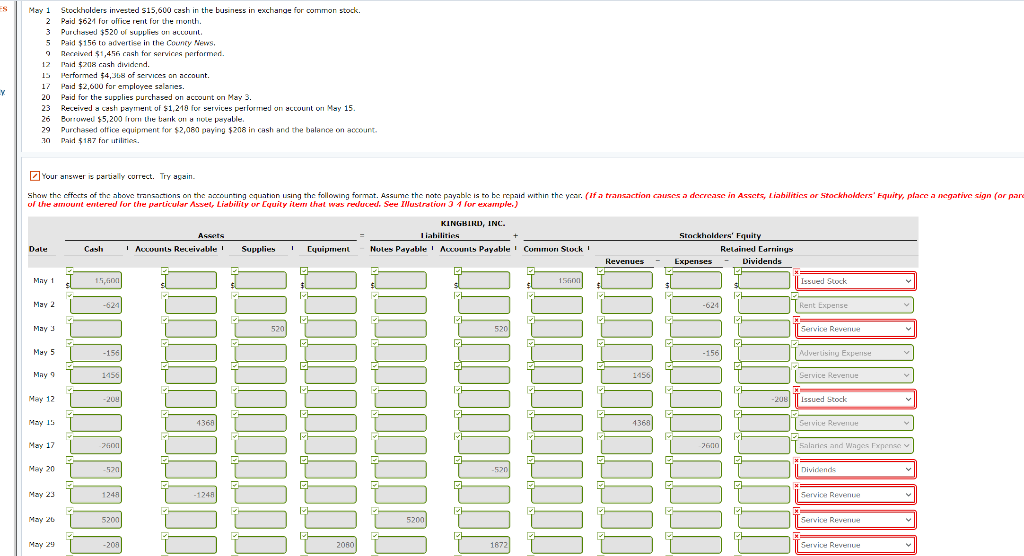Open the May 3 Service Revenue dropdown
The width and height of the screenshot is (1024, 556).
point(855,329)
